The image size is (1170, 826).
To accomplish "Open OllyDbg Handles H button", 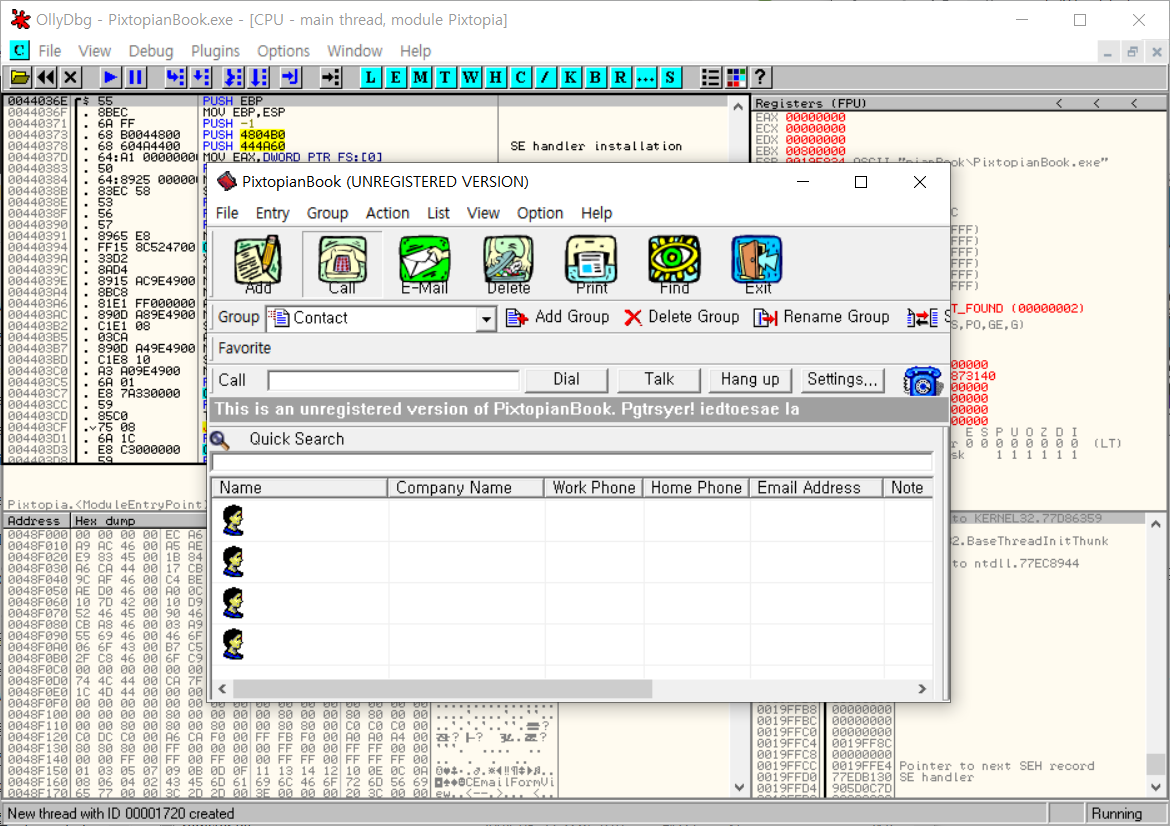I will pos(495,77).
